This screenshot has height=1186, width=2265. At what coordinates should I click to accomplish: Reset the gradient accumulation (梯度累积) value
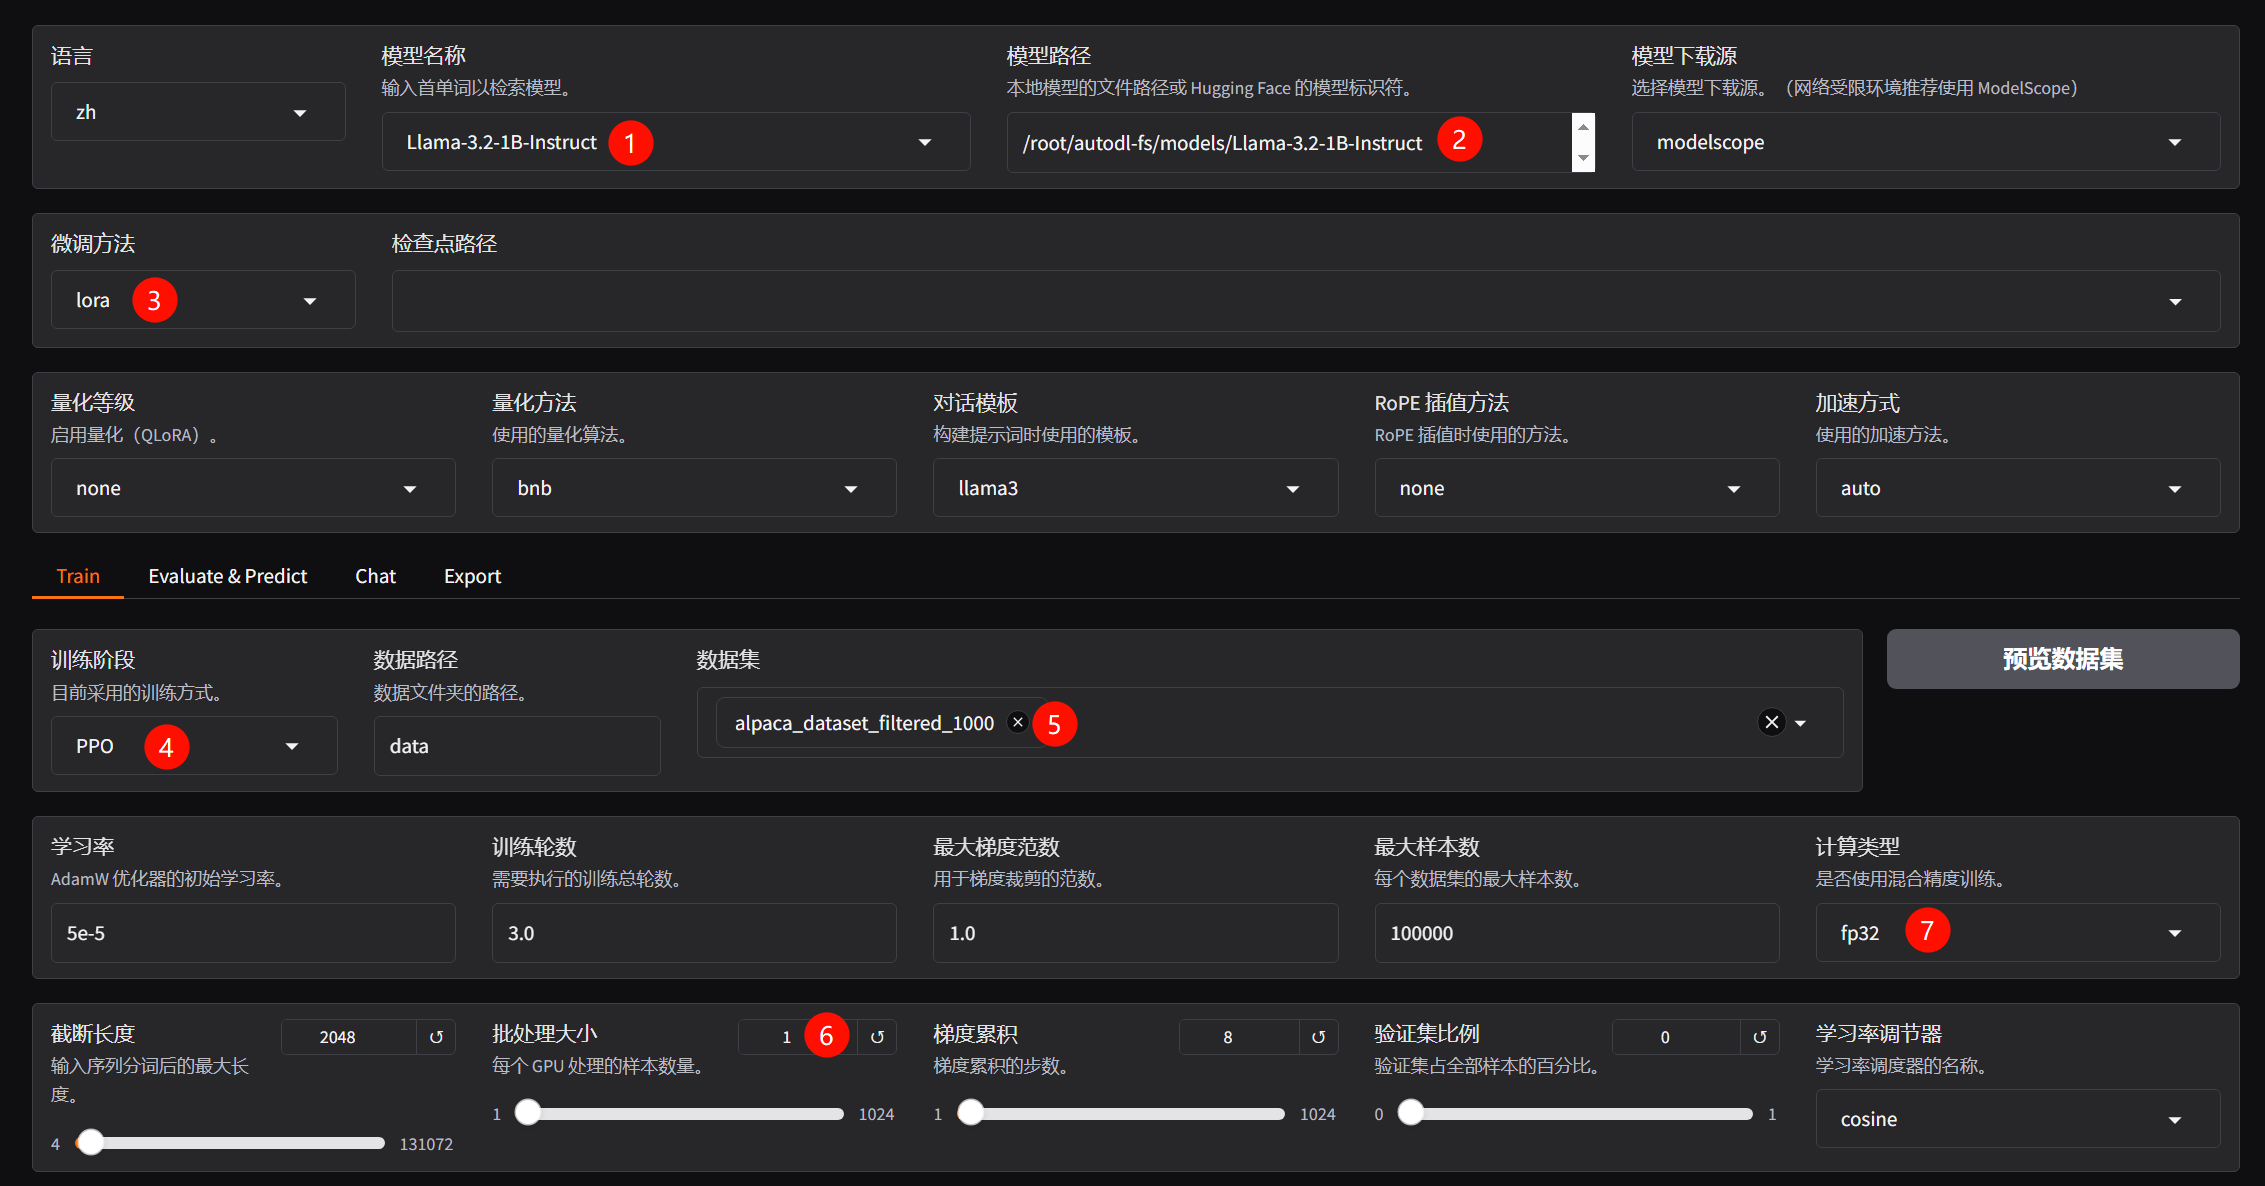click(1318, 1037)
